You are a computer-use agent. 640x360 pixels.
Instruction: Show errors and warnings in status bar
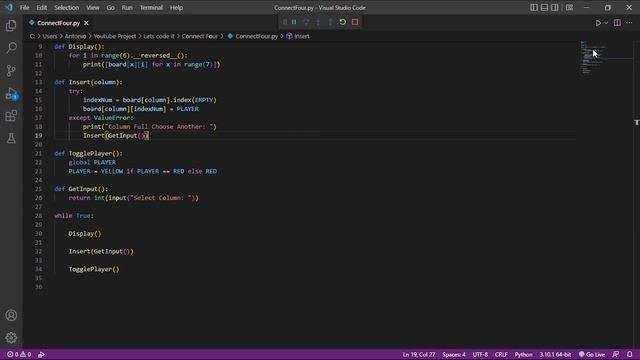(19, 354)
